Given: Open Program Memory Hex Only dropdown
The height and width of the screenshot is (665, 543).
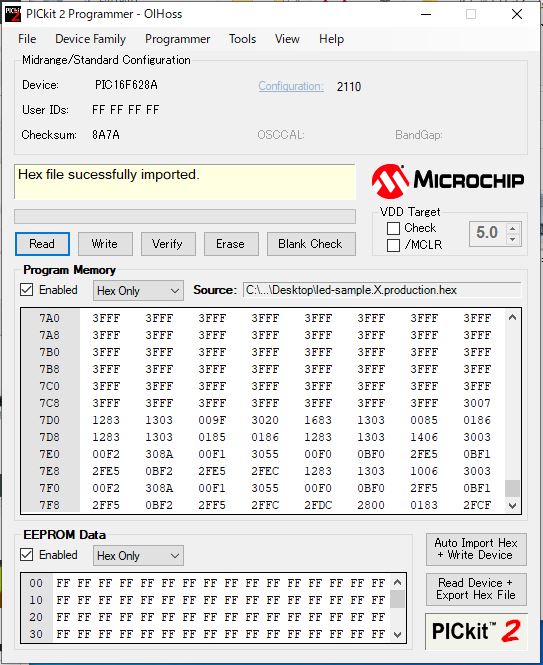Looking at the screenshot, I should click(138, 291).
